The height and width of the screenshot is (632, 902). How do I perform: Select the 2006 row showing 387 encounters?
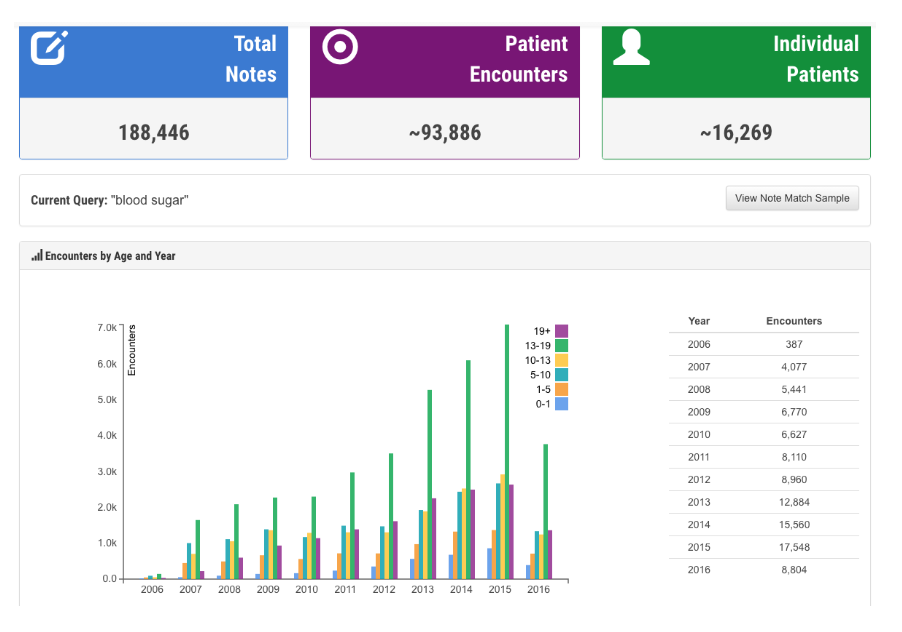pos(762,344)
